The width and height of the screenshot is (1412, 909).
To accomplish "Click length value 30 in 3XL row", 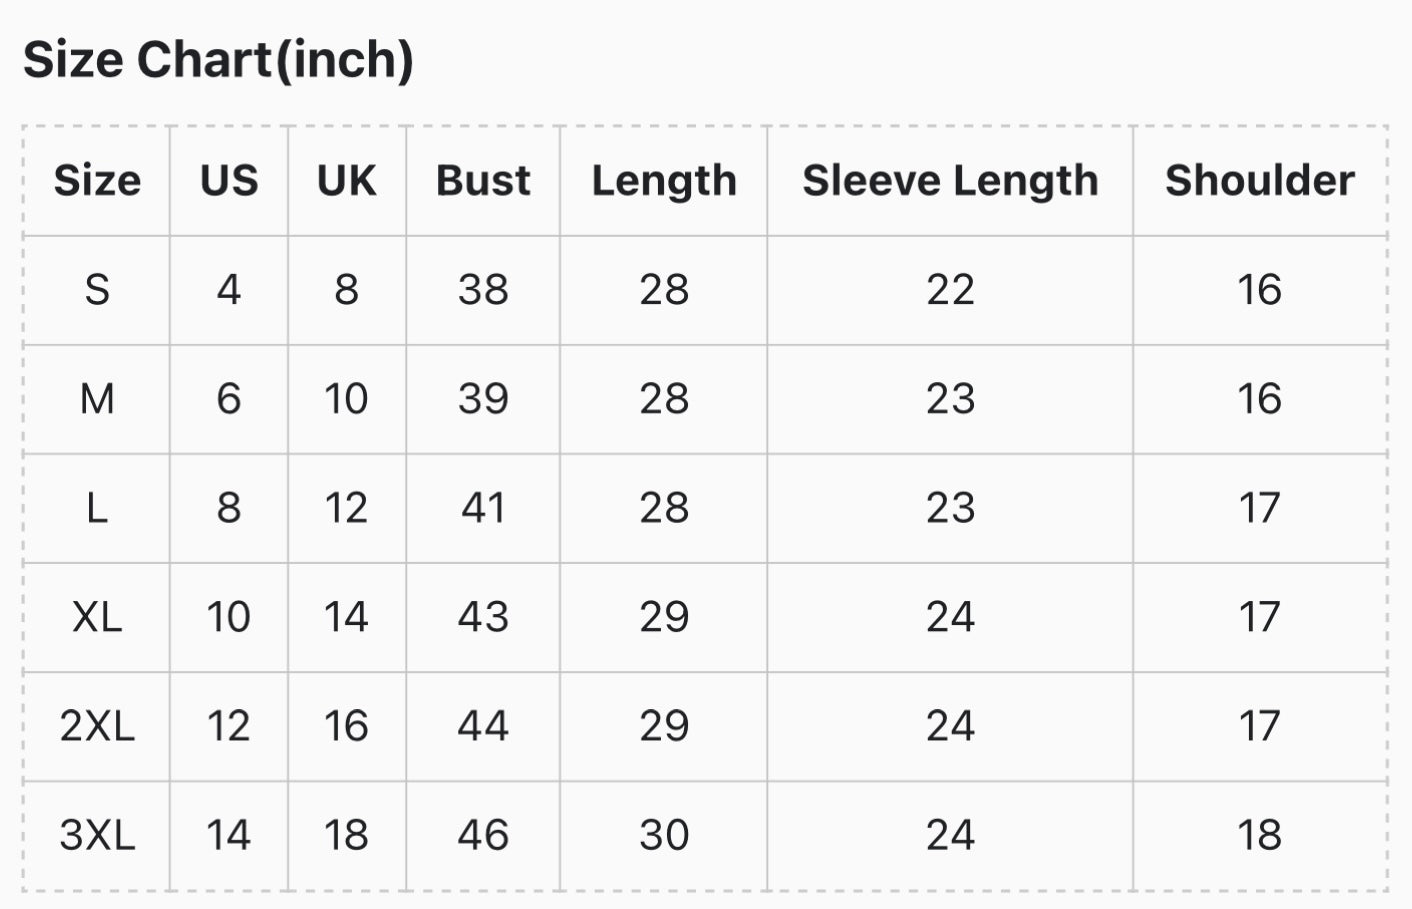I will click(664, 835).
